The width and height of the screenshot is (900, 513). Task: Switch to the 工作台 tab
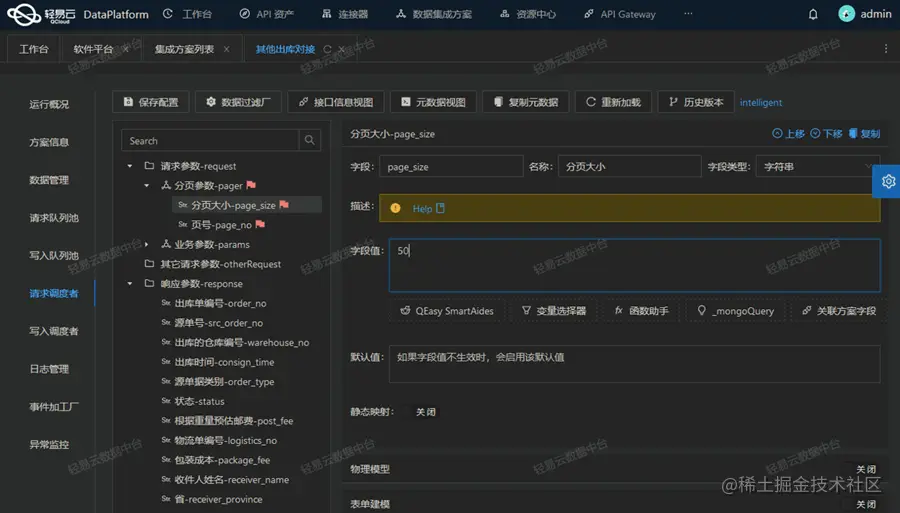point(34,49)
